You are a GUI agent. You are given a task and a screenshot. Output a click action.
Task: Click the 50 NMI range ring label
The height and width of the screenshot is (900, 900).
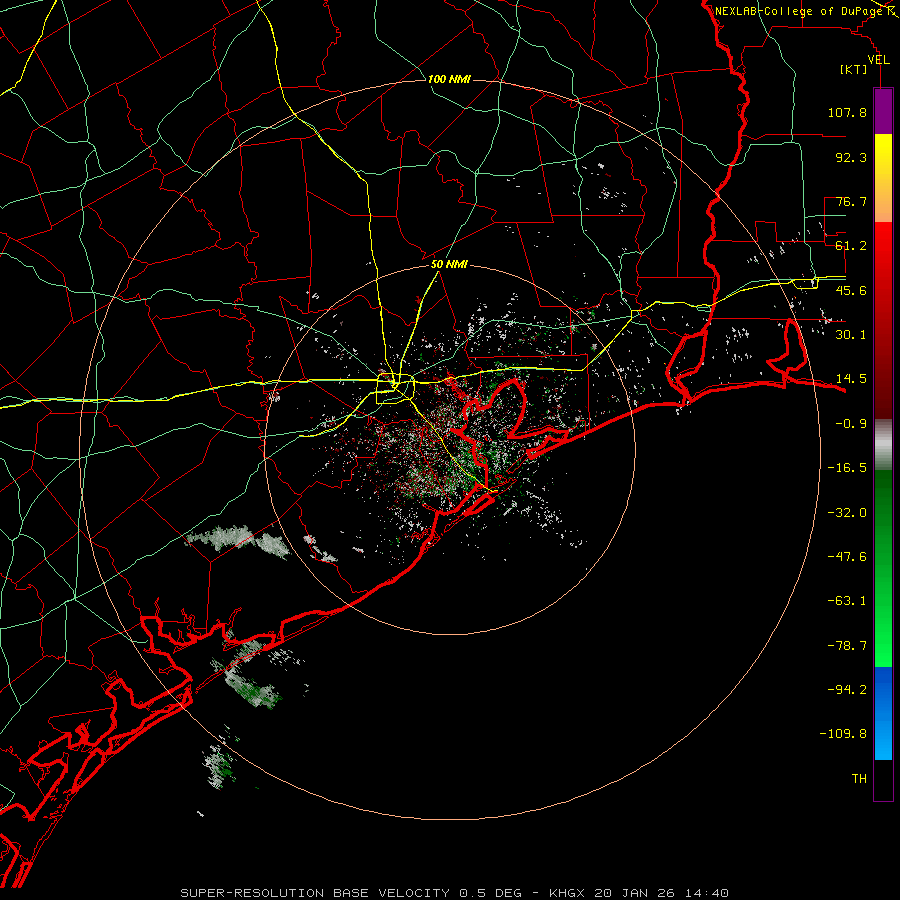(449, 265)
